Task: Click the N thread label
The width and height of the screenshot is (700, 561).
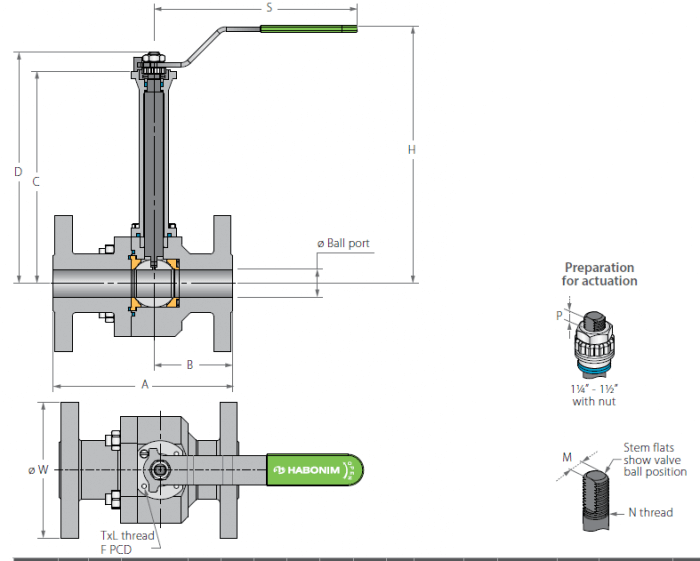Action: click(650, 512)
